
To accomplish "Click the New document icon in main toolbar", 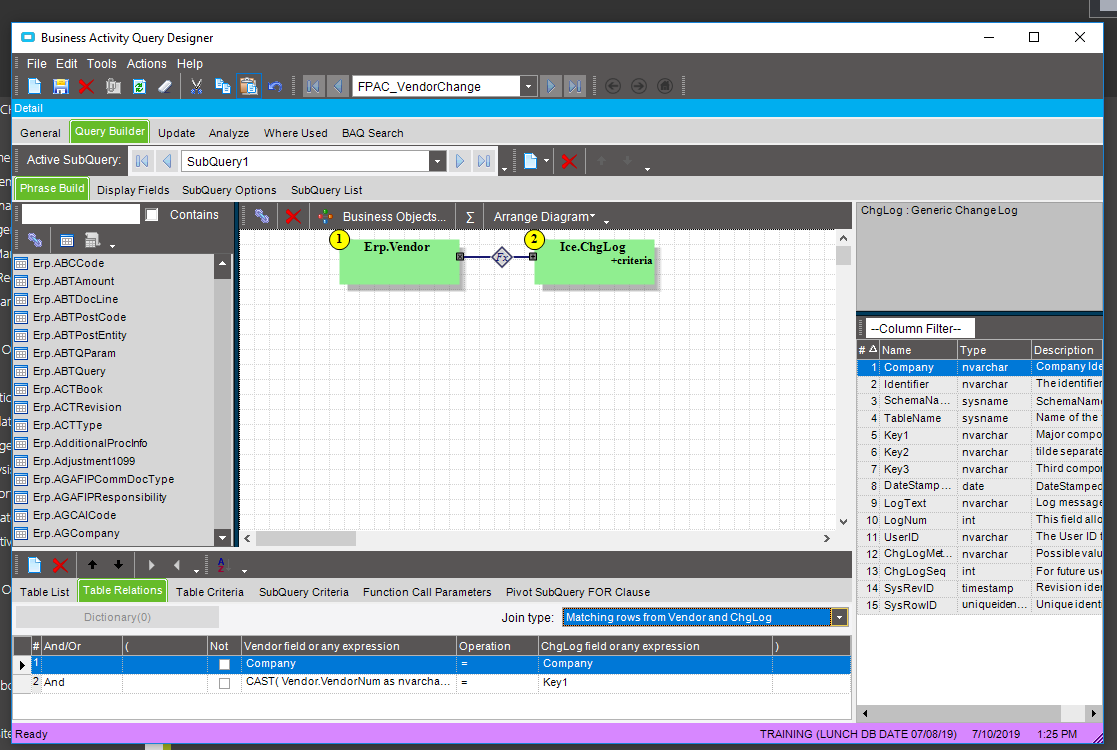I will tap(34, 86).
